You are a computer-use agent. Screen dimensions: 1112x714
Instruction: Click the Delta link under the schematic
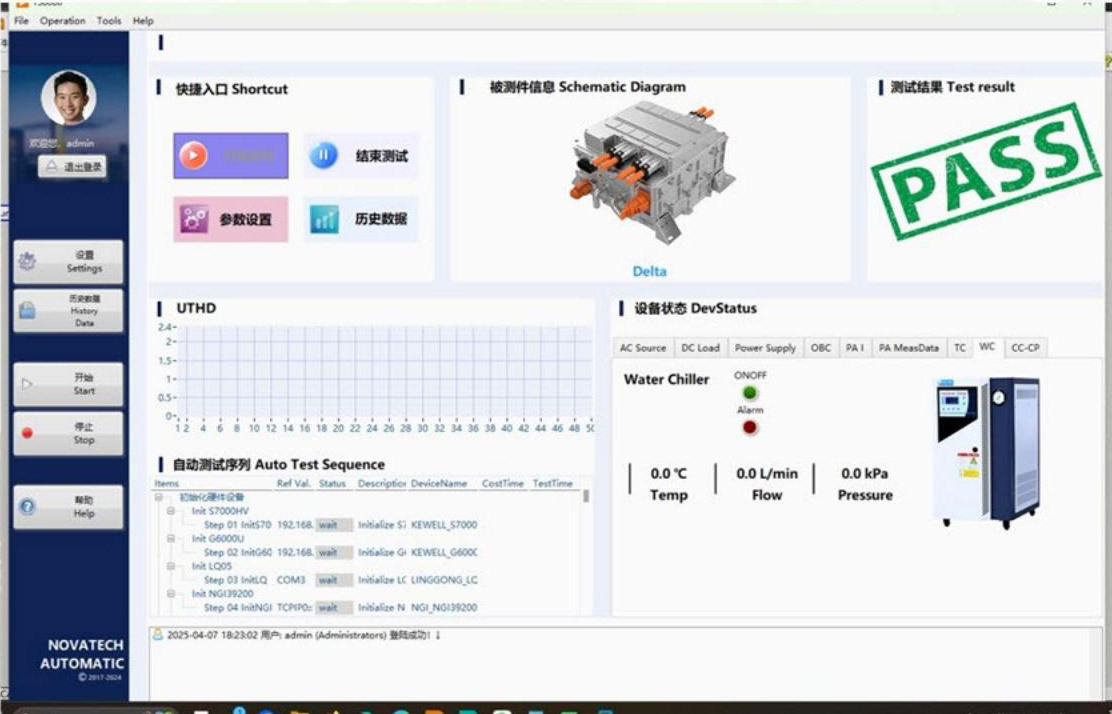[649, 271]
